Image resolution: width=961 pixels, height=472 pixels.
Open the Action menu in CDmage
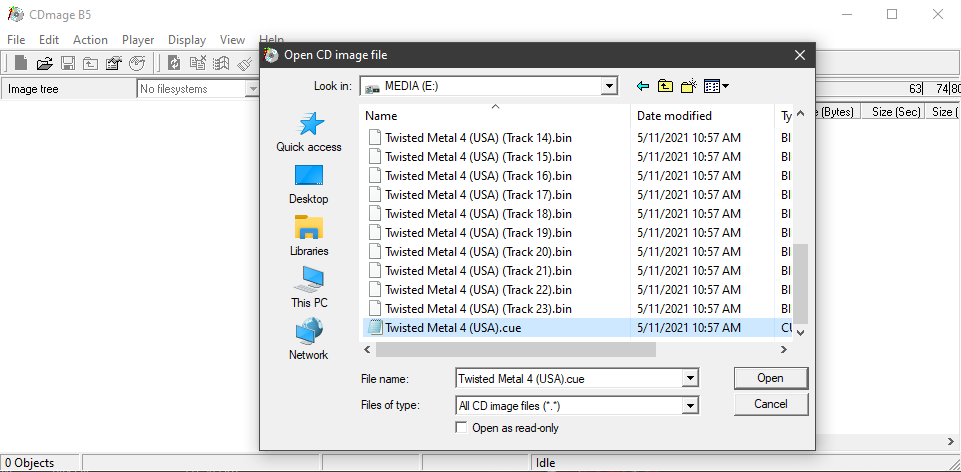90,40
